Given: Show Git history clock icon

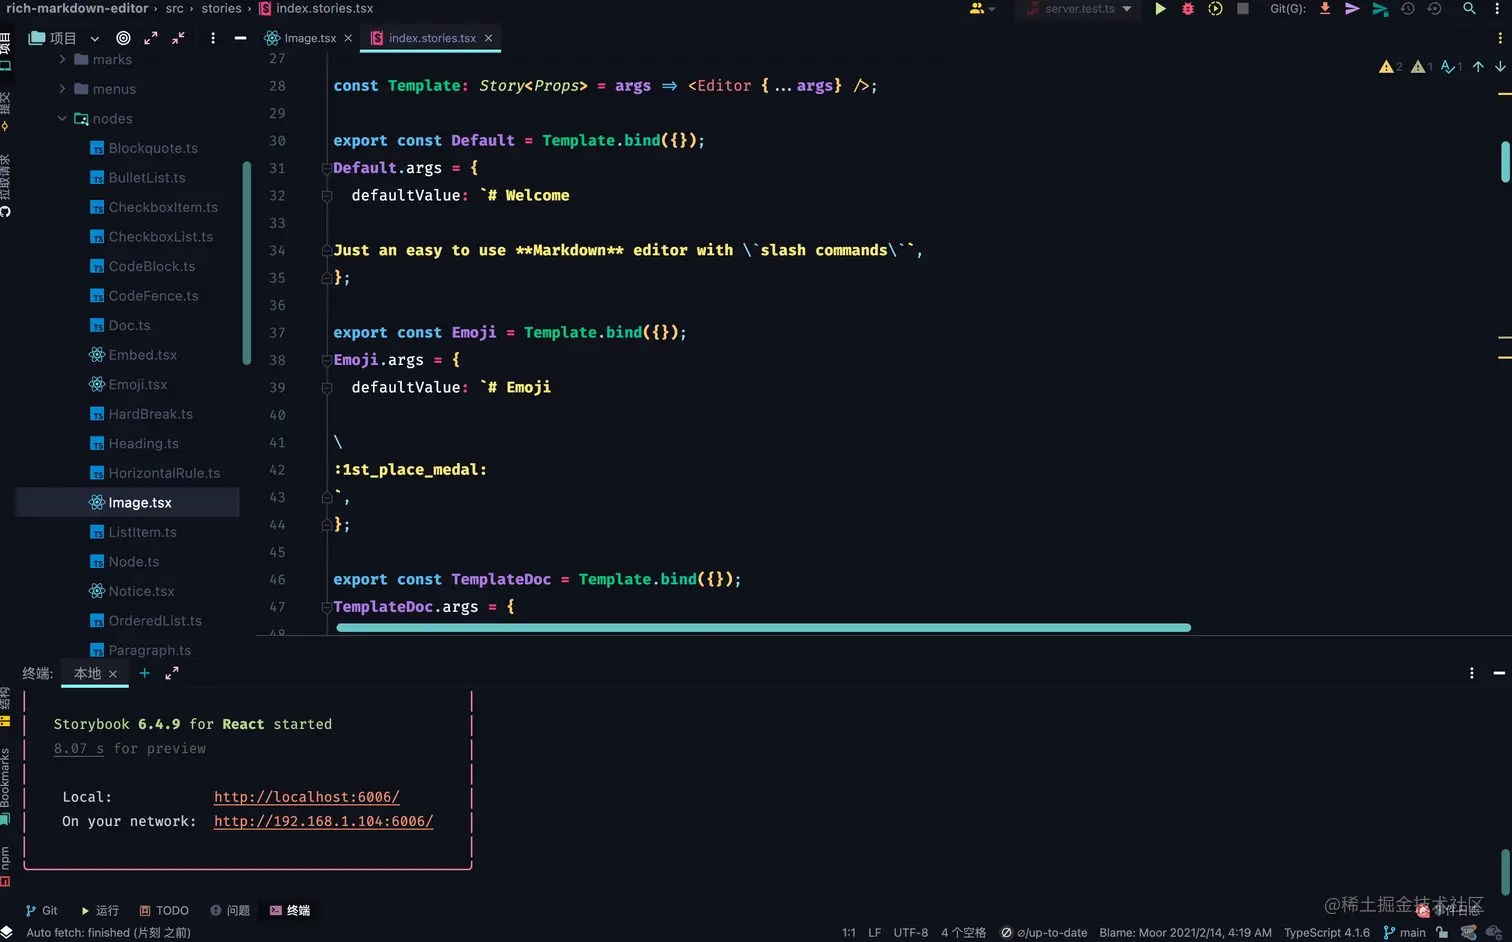Looking at the screenshot, I should (x=1407, y=9).
